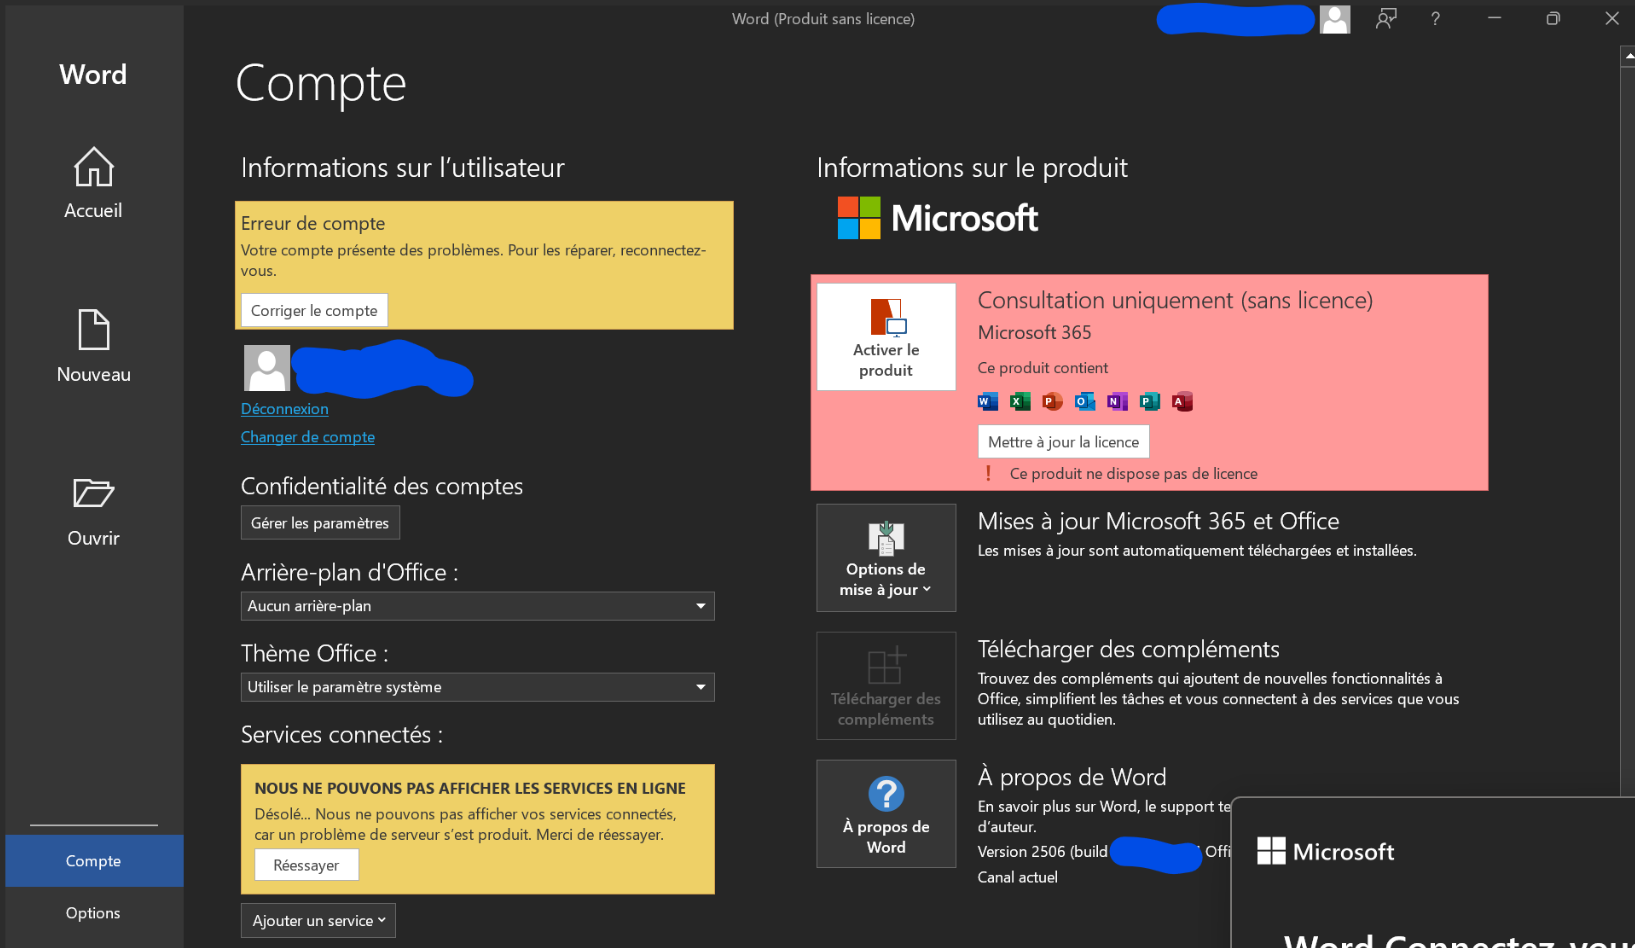The image size is (1635, 948).
Task: Click the Réessayer button
Action: point(306,865)
